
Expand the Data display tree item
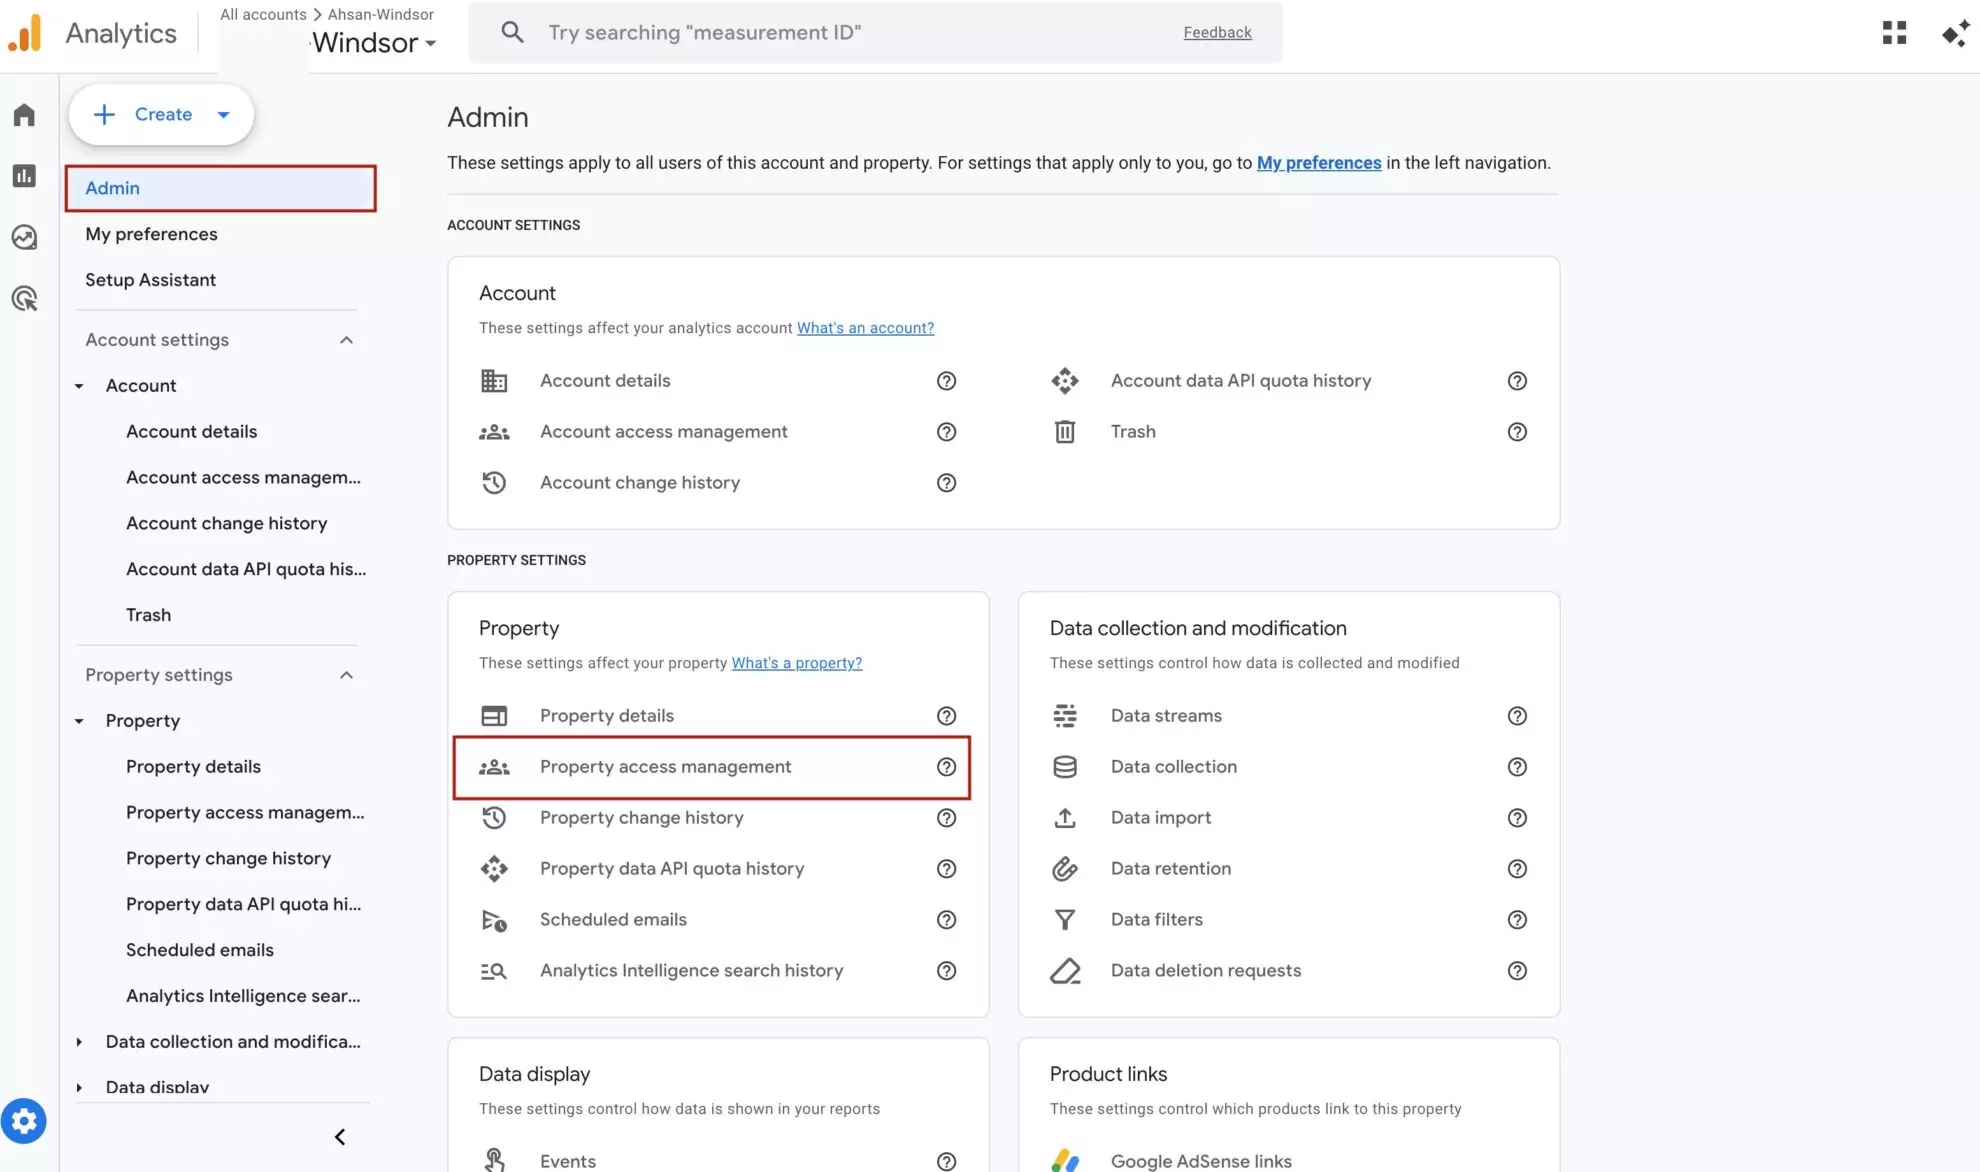click(x=79, y=1087)
